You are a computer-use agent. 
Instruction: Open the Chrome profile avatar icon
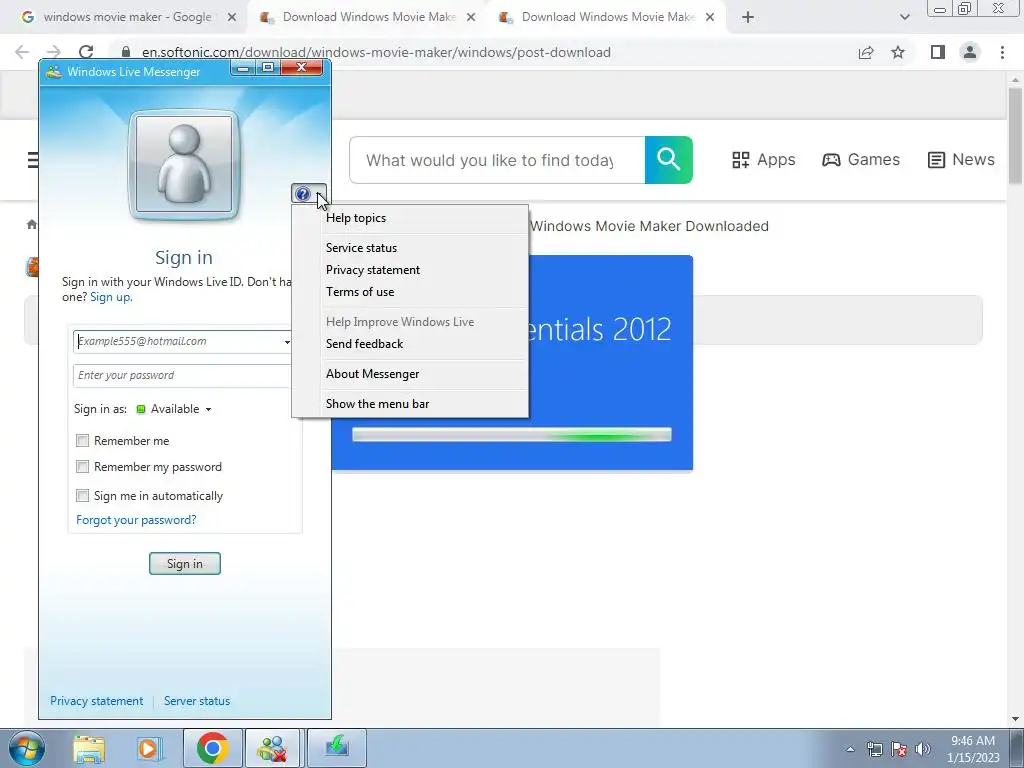tap(970, 52)
